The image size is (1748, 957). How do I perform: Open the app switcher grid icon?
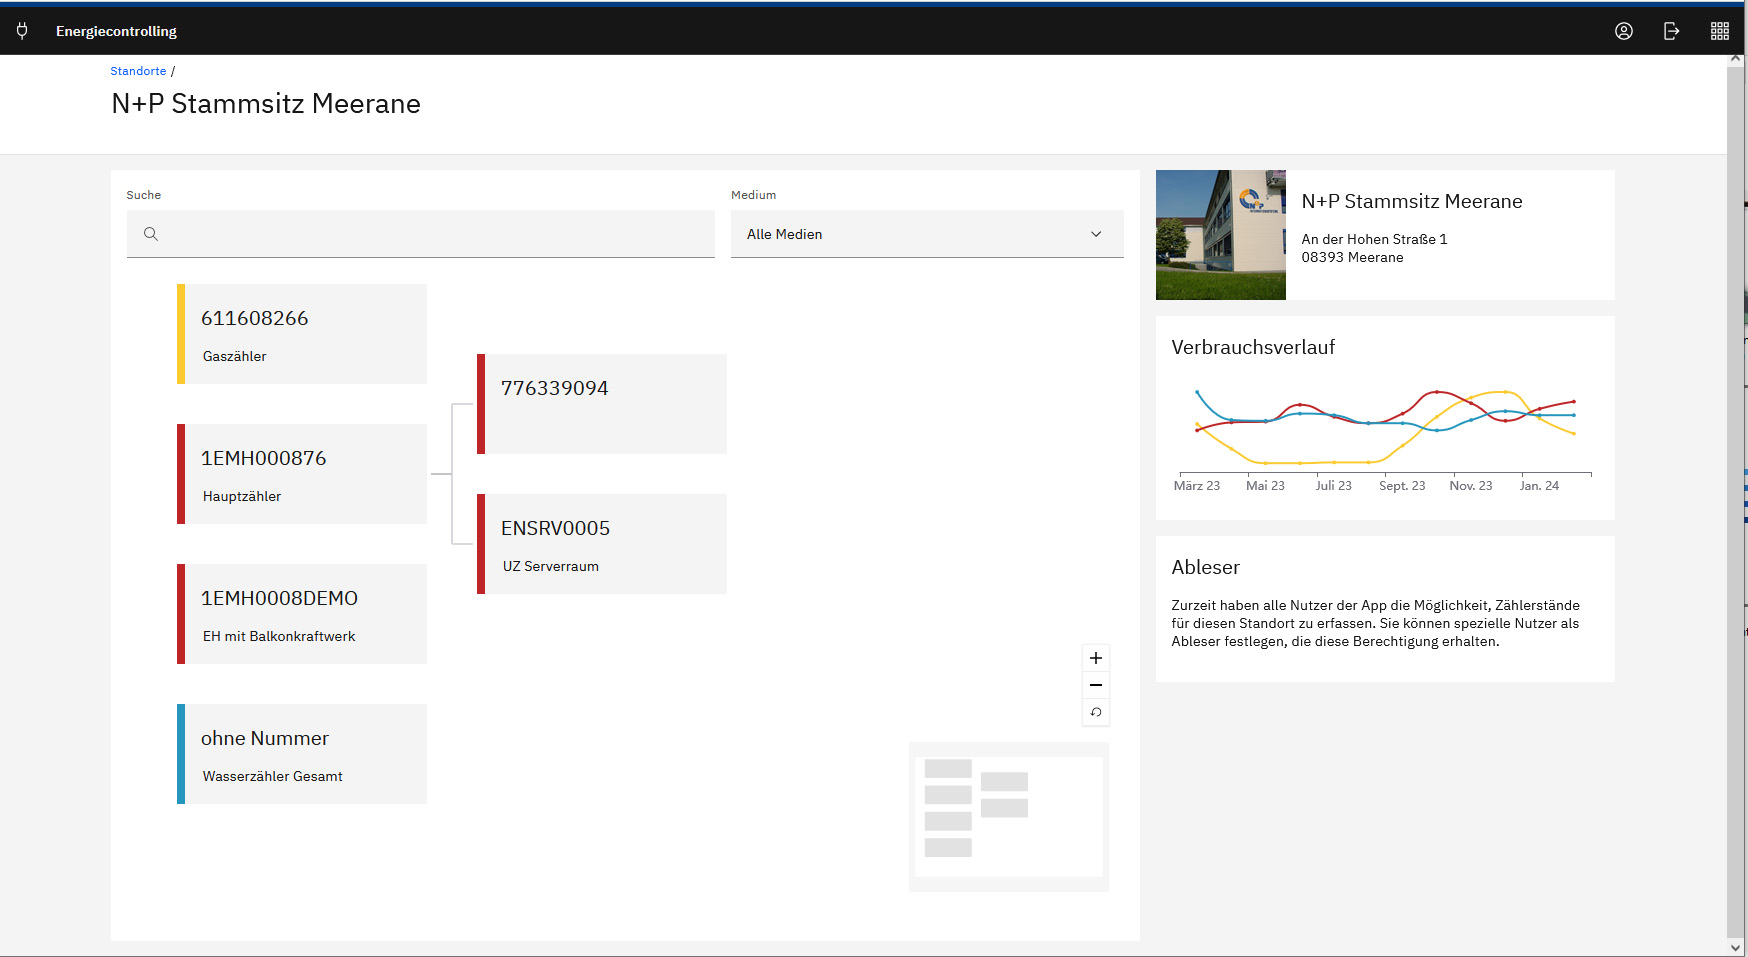pos(1719,31)
